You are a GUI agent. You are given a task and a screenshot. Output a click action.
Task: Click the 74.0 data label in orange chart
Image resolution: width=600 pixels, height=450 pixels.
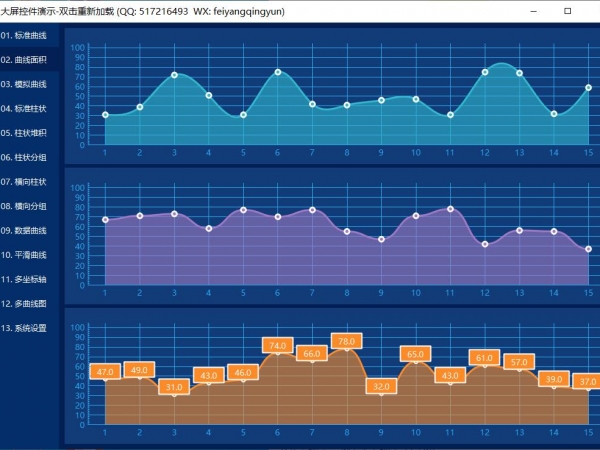(x=277, y=345)
